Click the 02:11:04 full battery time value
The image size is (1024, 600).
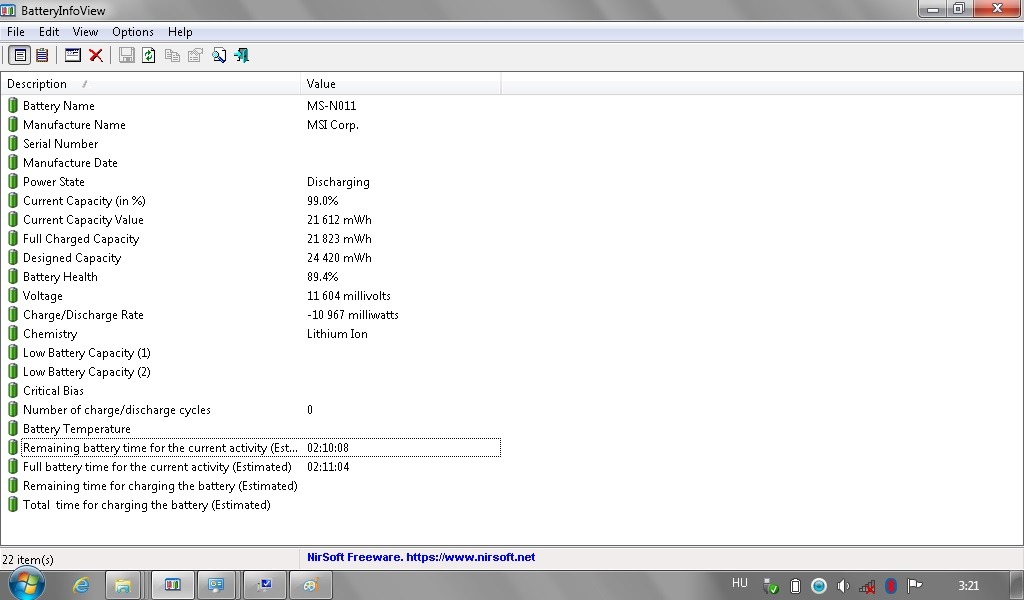coord(328,467)
